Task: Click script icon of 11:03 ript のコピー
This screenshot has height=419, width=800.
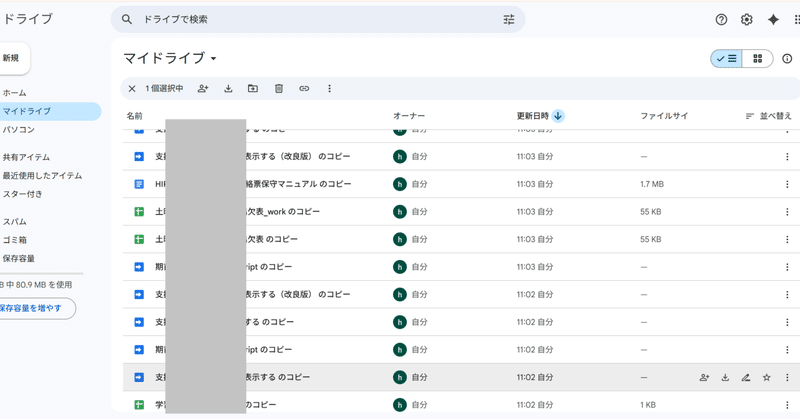Action: pos(139,267)
